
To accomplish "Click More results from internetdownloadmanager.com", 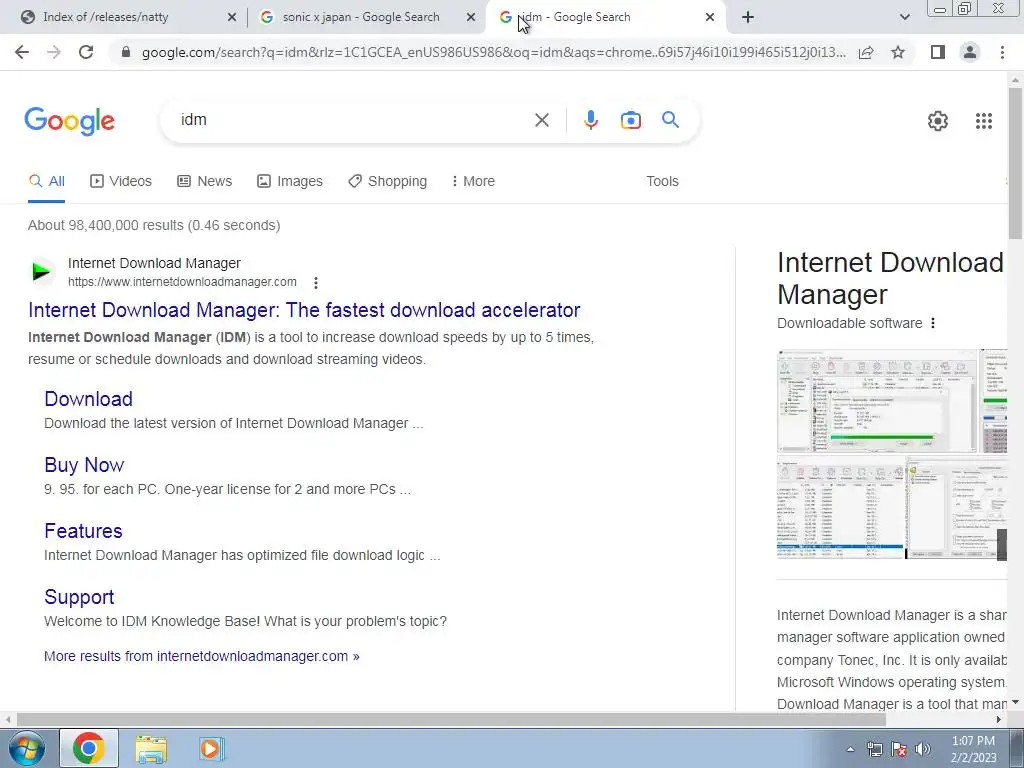I will pyautogui.click(x=202, y=656).
